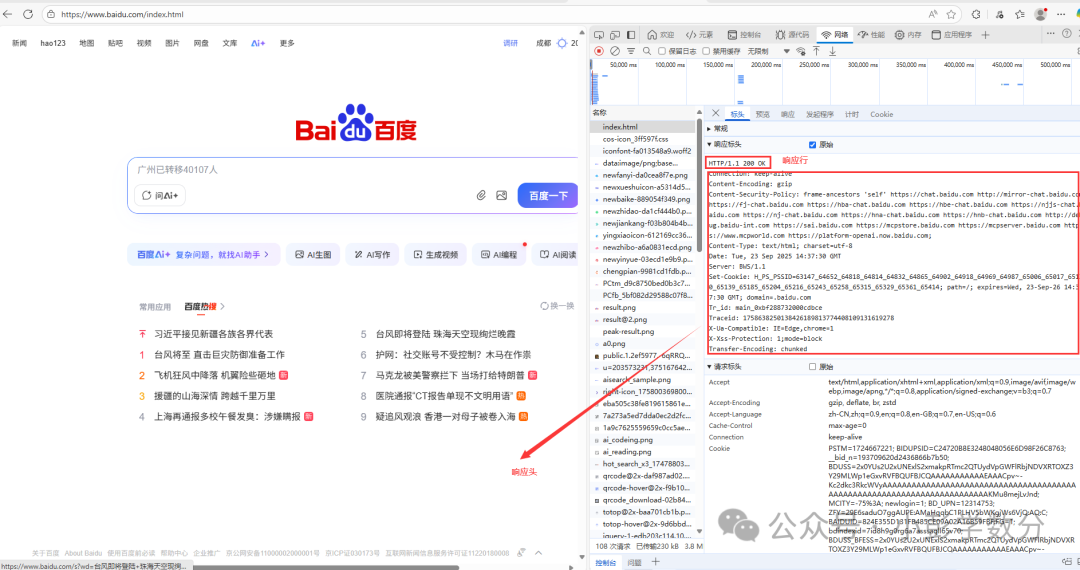This screenshot has height=570, width=1080.
Task: Open DevTools help question mark
Action: pyautogui.click(x=1066, y=33)
